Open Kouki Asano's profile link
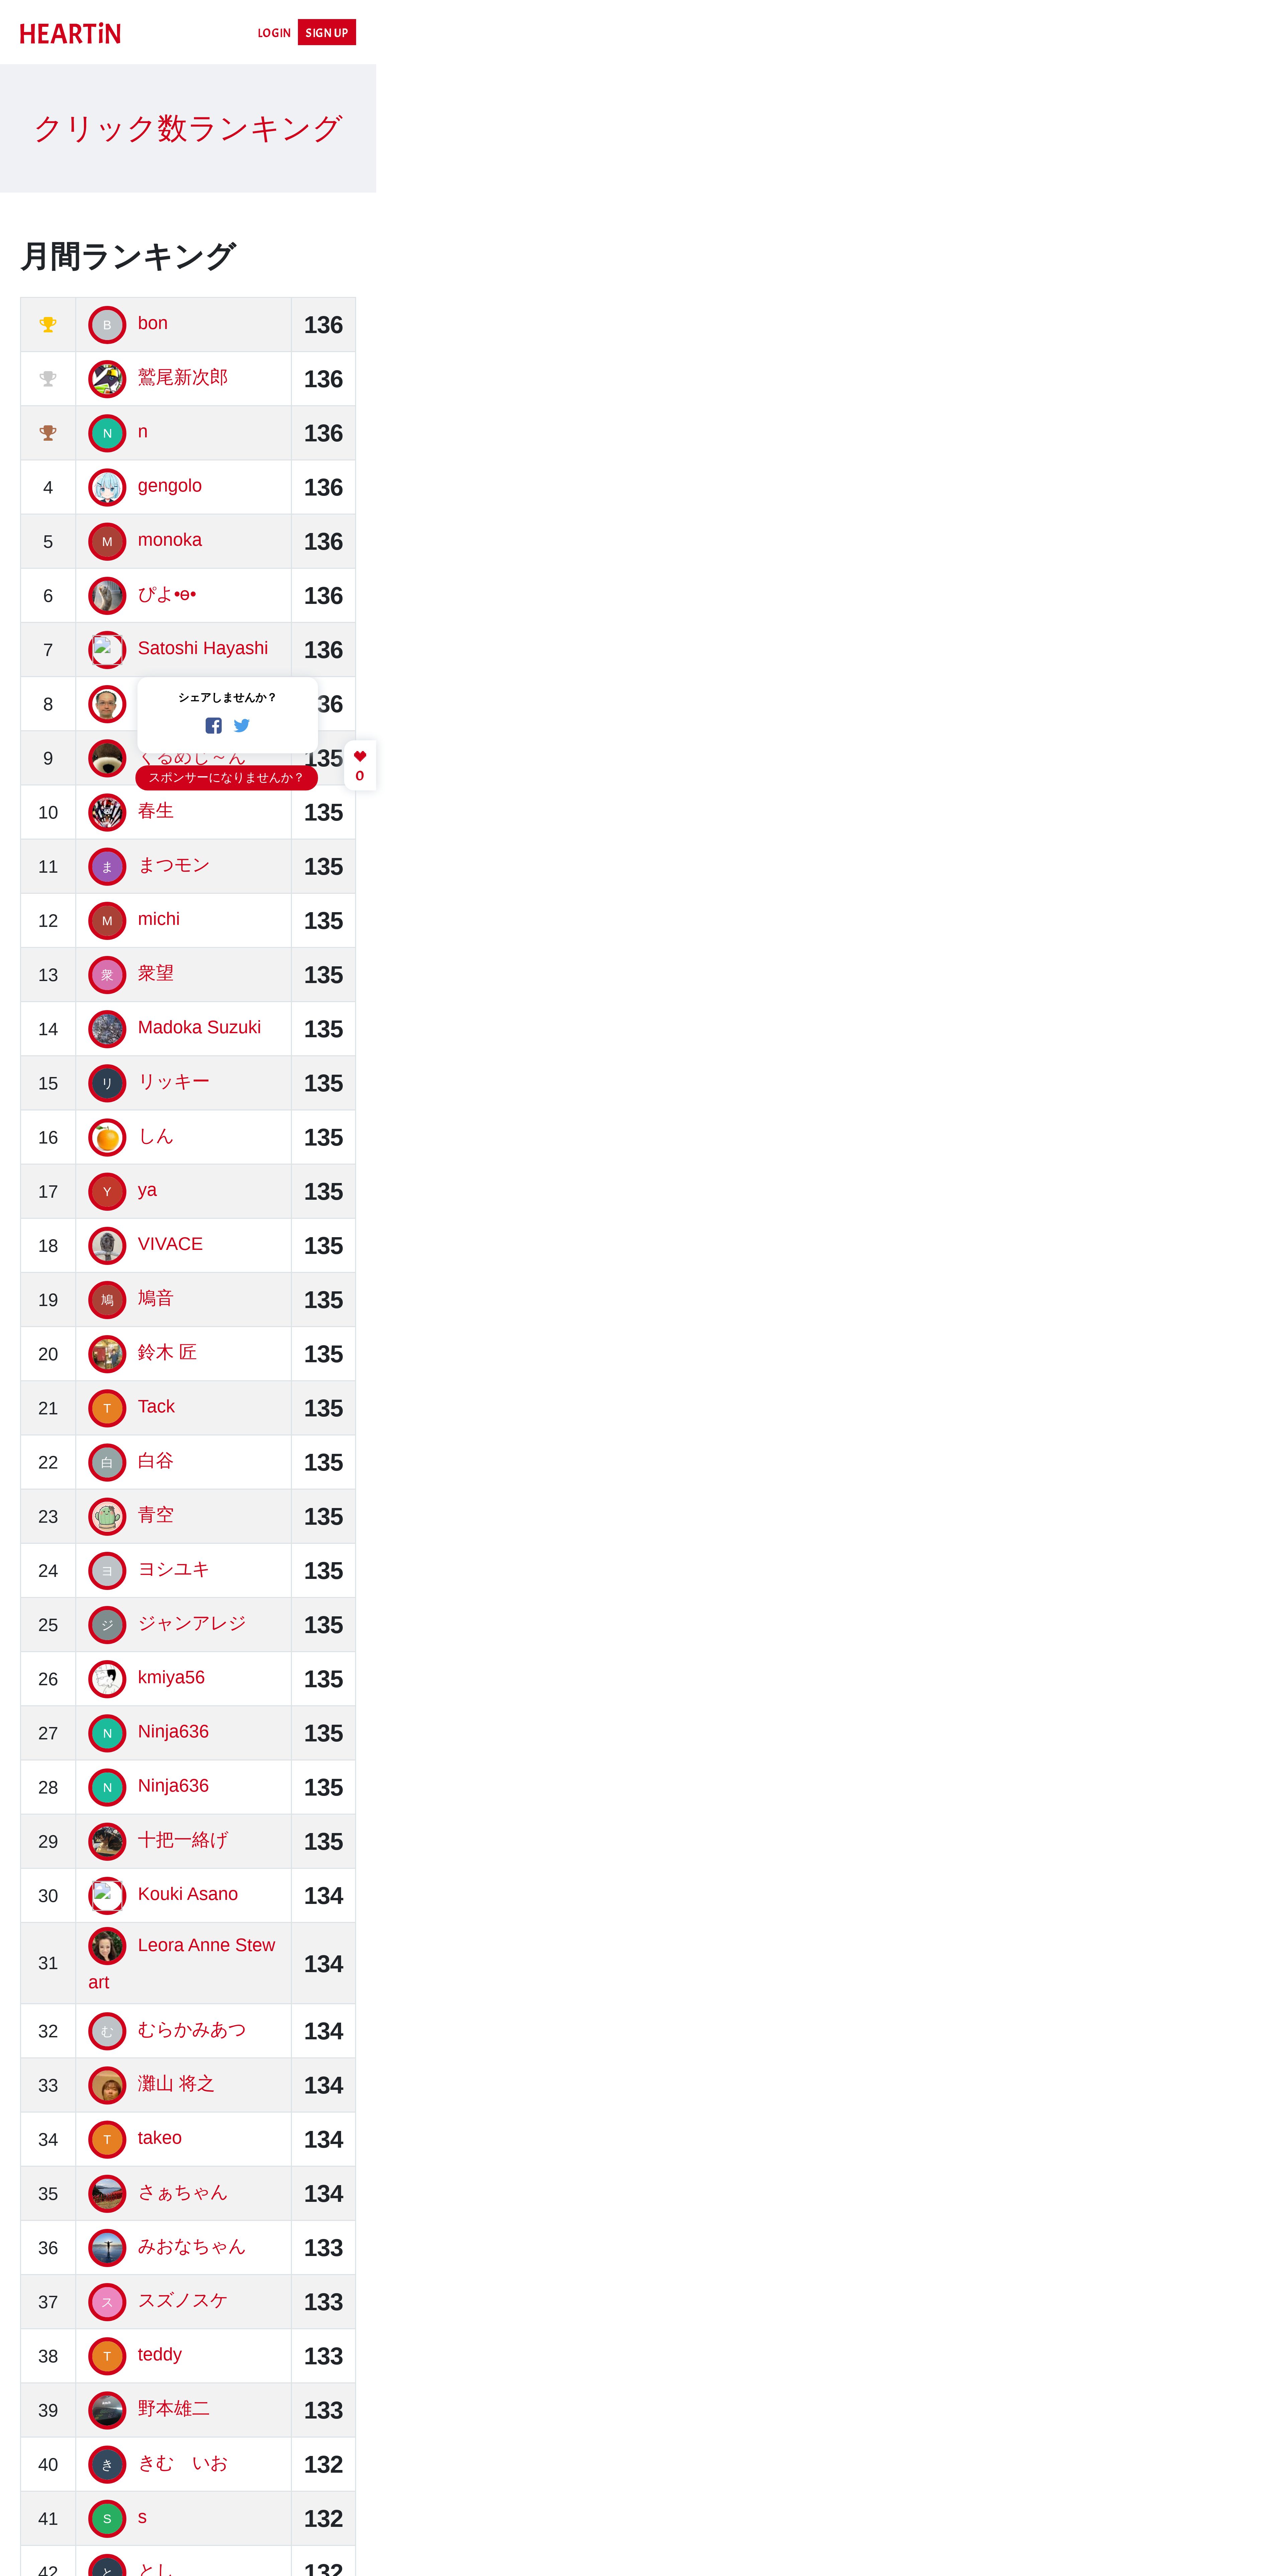 point(188,1894)
